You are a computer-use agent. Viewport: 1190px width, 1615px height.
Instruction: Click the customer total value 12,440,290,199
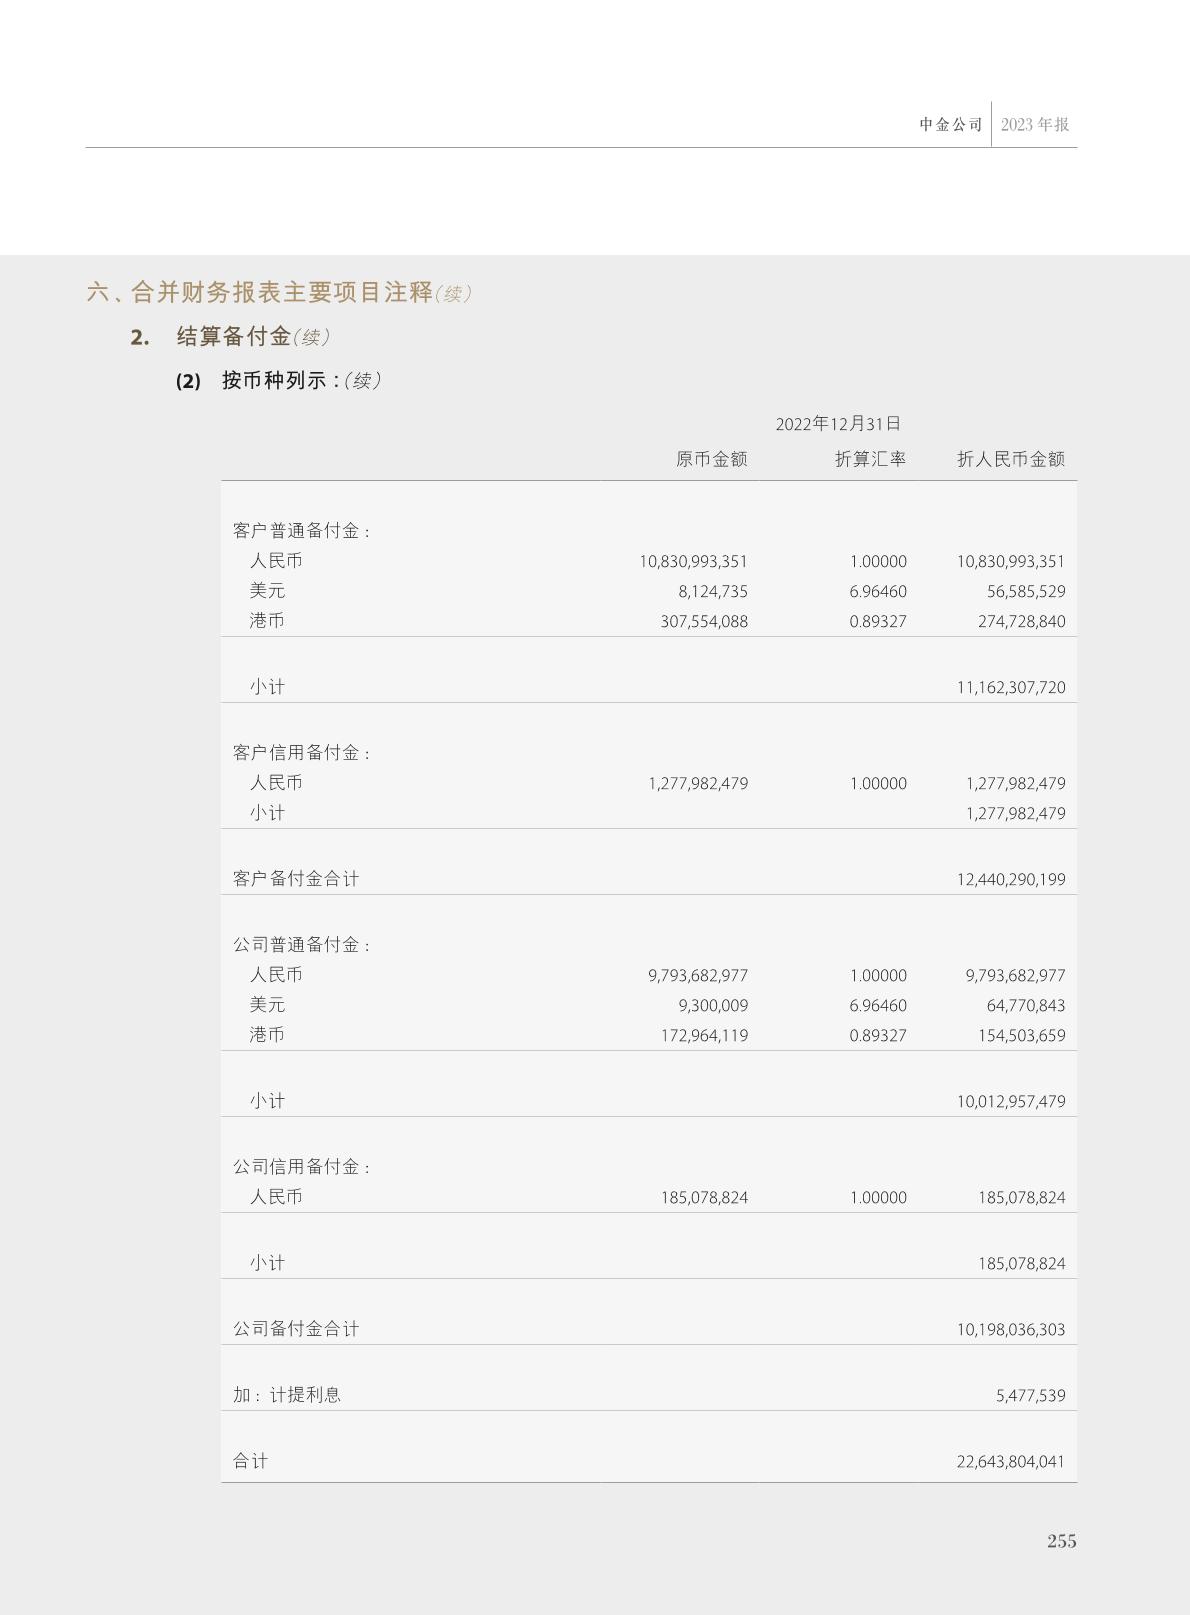(x=1010, y=880)
